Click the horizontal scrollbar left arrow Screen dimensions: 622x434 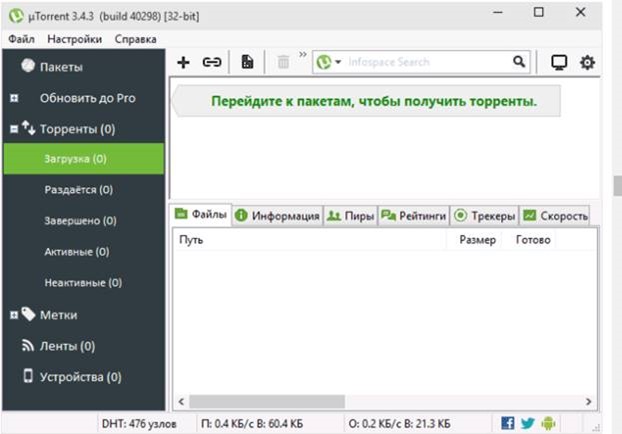pyautogui.click(x=181, y=401)
